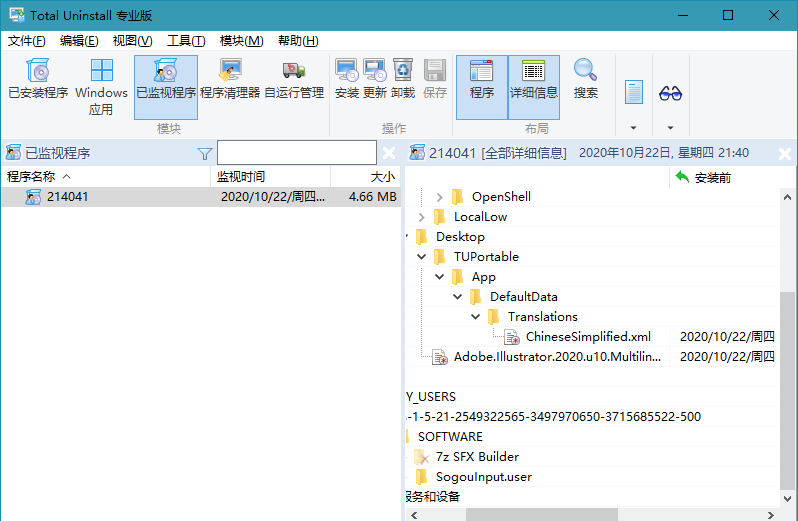The image size is (798, 521).
Task: Select the OpenShell folder item
Action: pyautogui.click(x=501, y=197)
